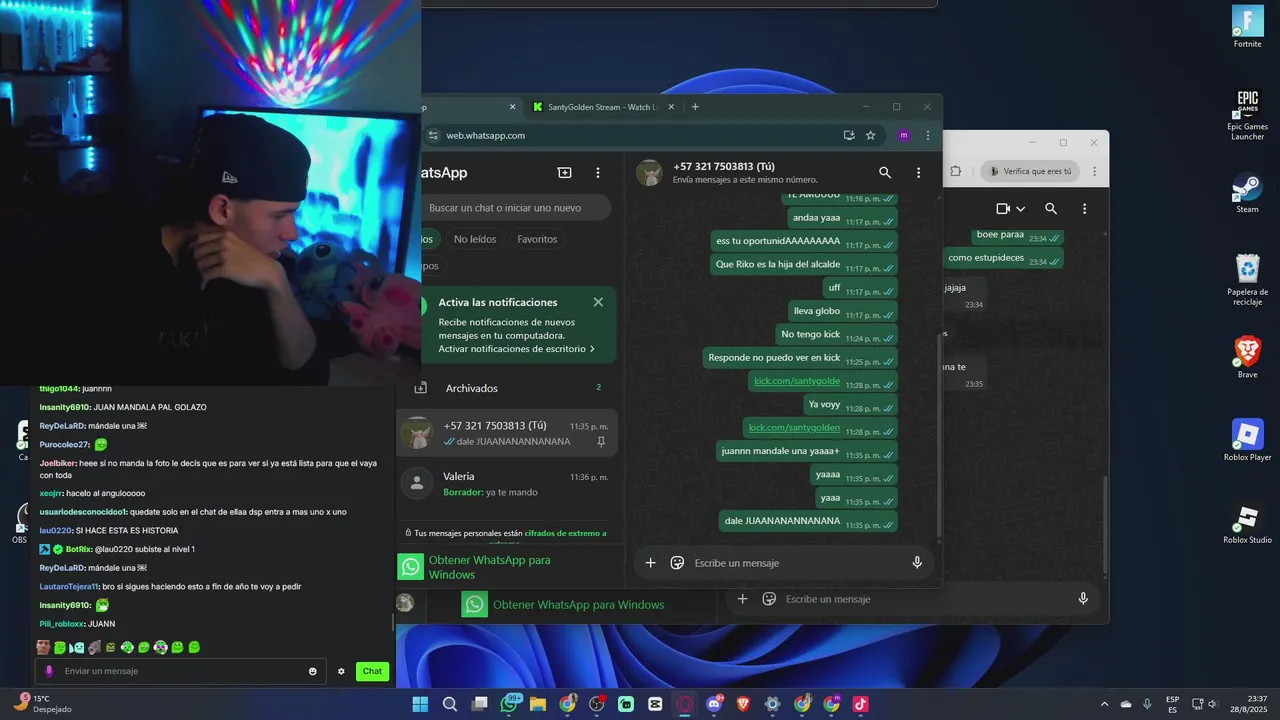The image size is (1280, 720).
Task: Start video call in background WhatsApp window
Action: pyautogui.click(x=1003, y=209)
